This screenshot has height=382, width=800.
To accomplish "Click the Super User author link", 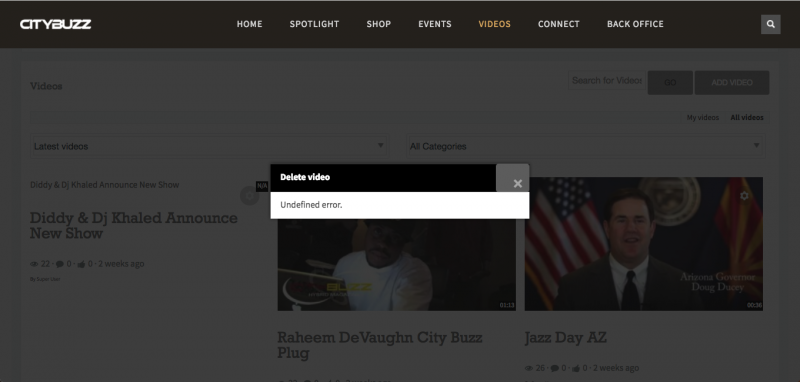I will tap(48, 279).
